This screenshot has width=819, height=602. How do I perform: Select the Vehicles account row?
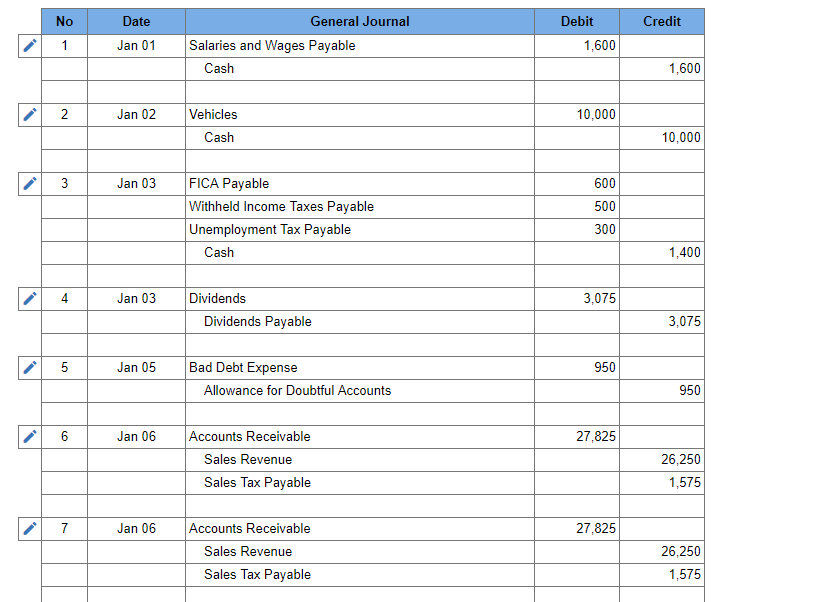[360, 115]
